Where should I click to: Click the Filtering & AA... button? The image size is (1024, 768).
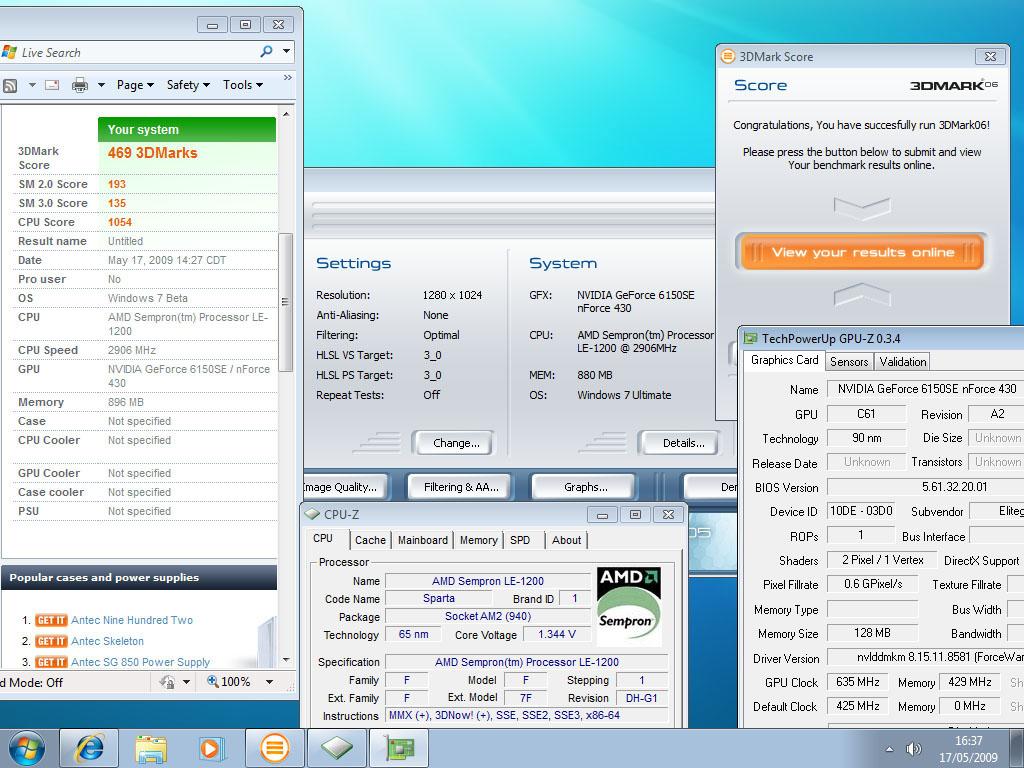pos(461,487)
